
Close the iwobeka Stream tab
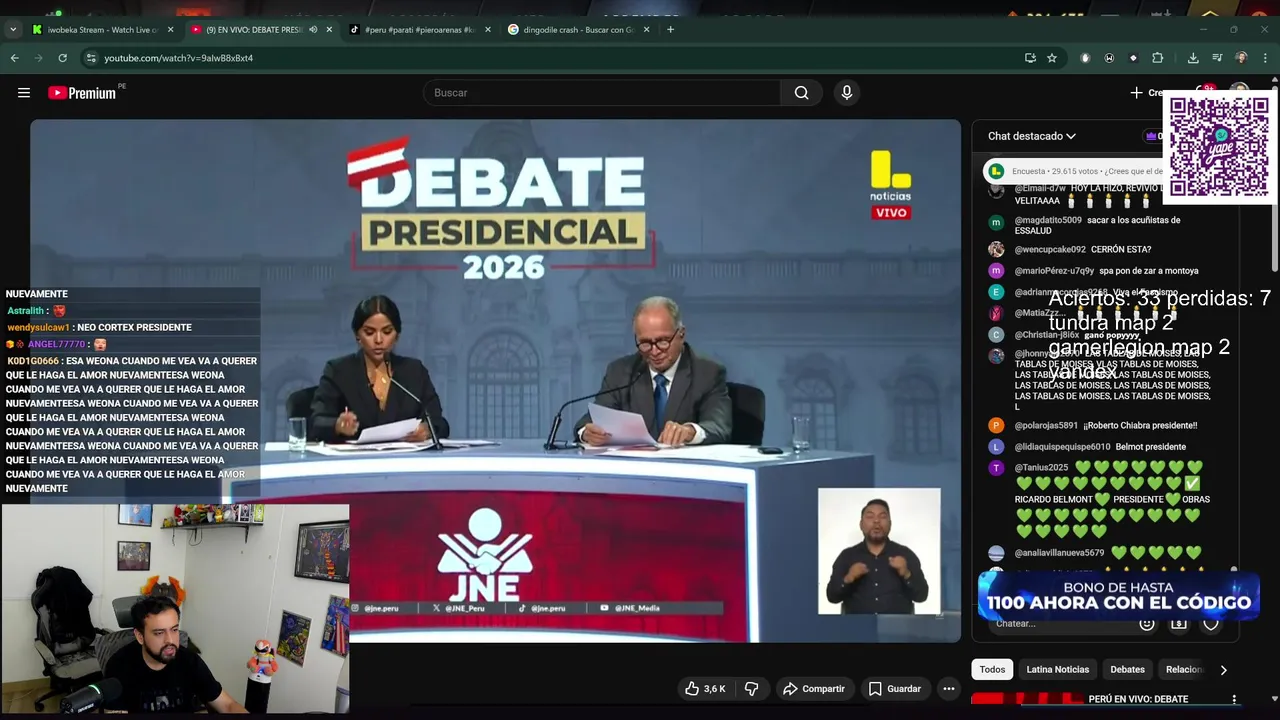[x=170, y=30]
